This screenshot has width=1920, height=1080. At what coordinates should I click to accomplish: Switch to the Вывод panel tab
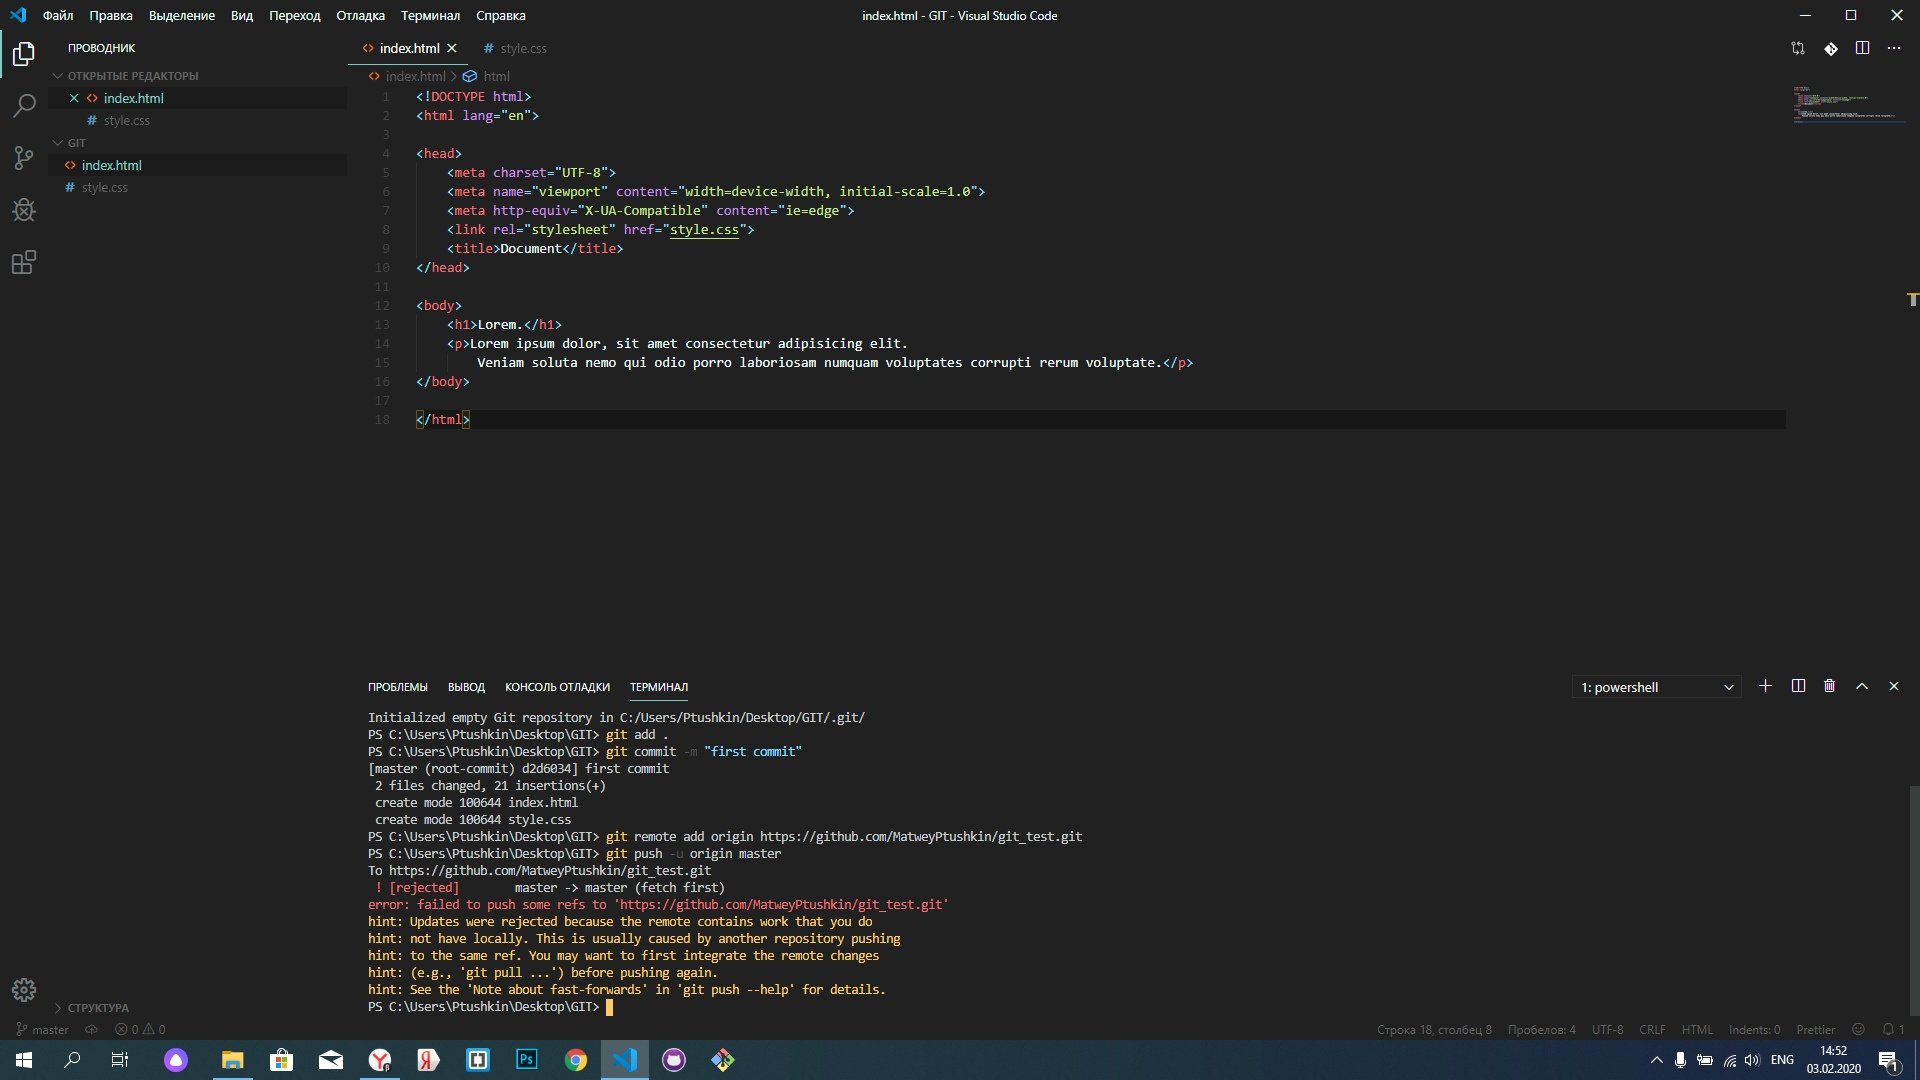466,687
